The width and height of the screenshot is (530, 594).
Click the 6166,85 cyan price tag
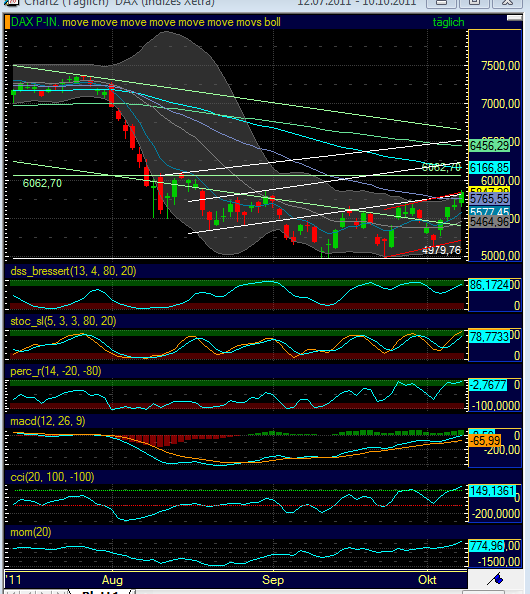click(x=489, y=167)
